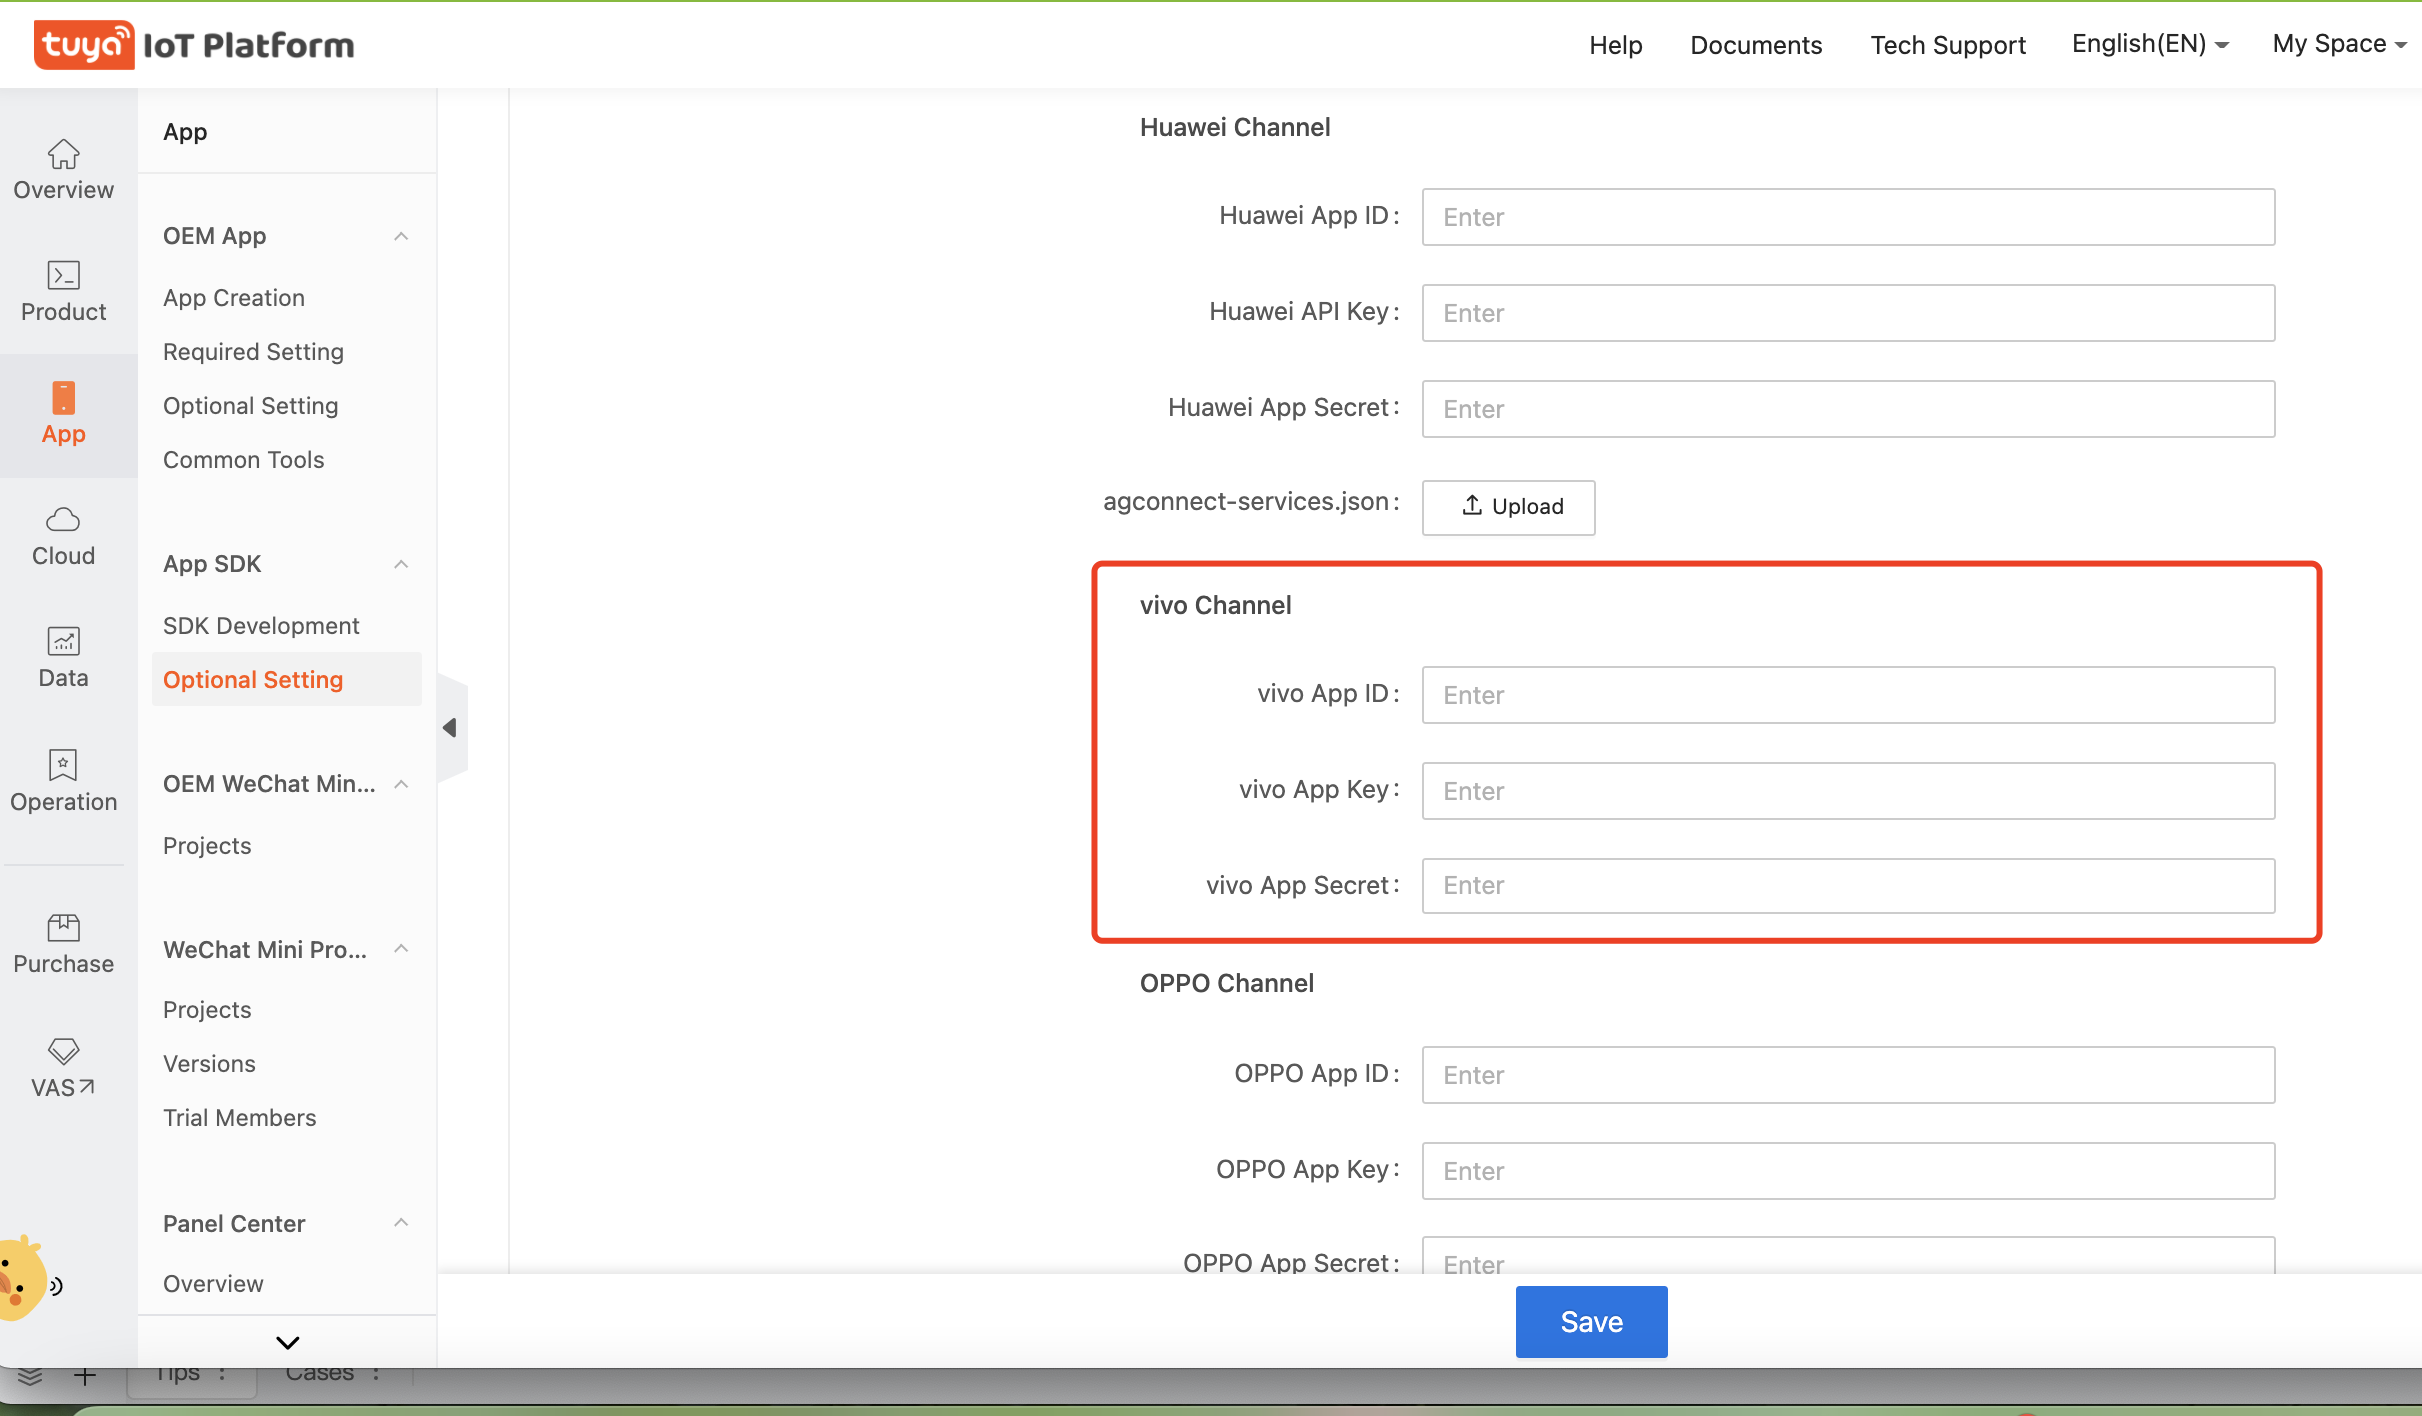Open the Overview page via home icon
Image resolution: width=2422 pixels, height=1416 pixels.
(63, 170)
